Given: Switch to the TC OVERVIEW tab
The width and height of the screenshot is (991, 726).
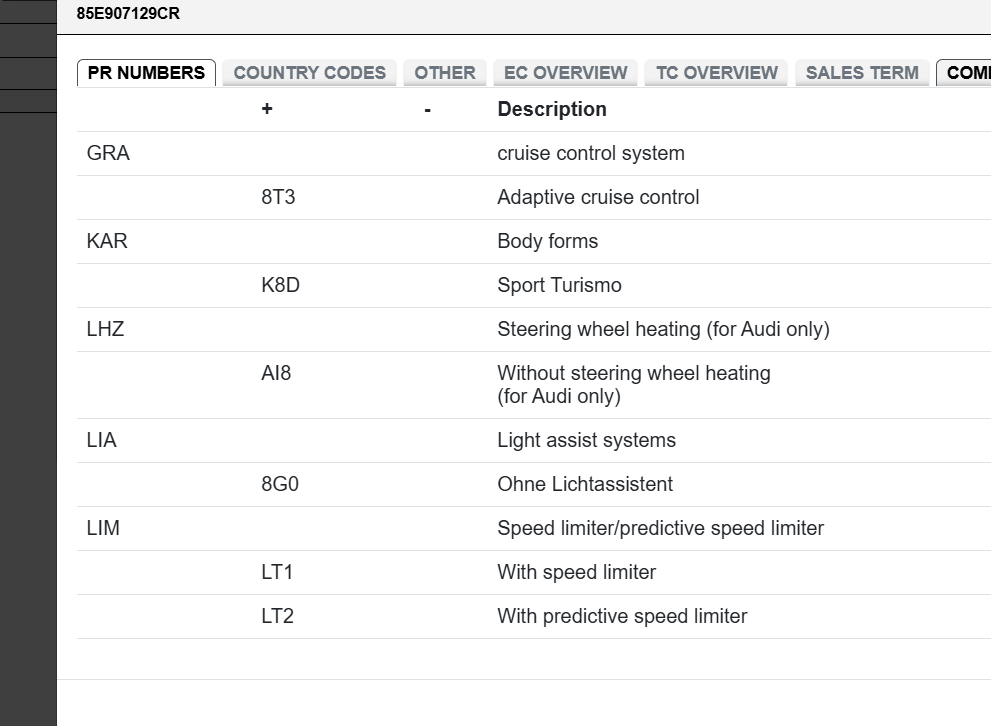Looking at the screenshot, I should click(x=717, y=73).
